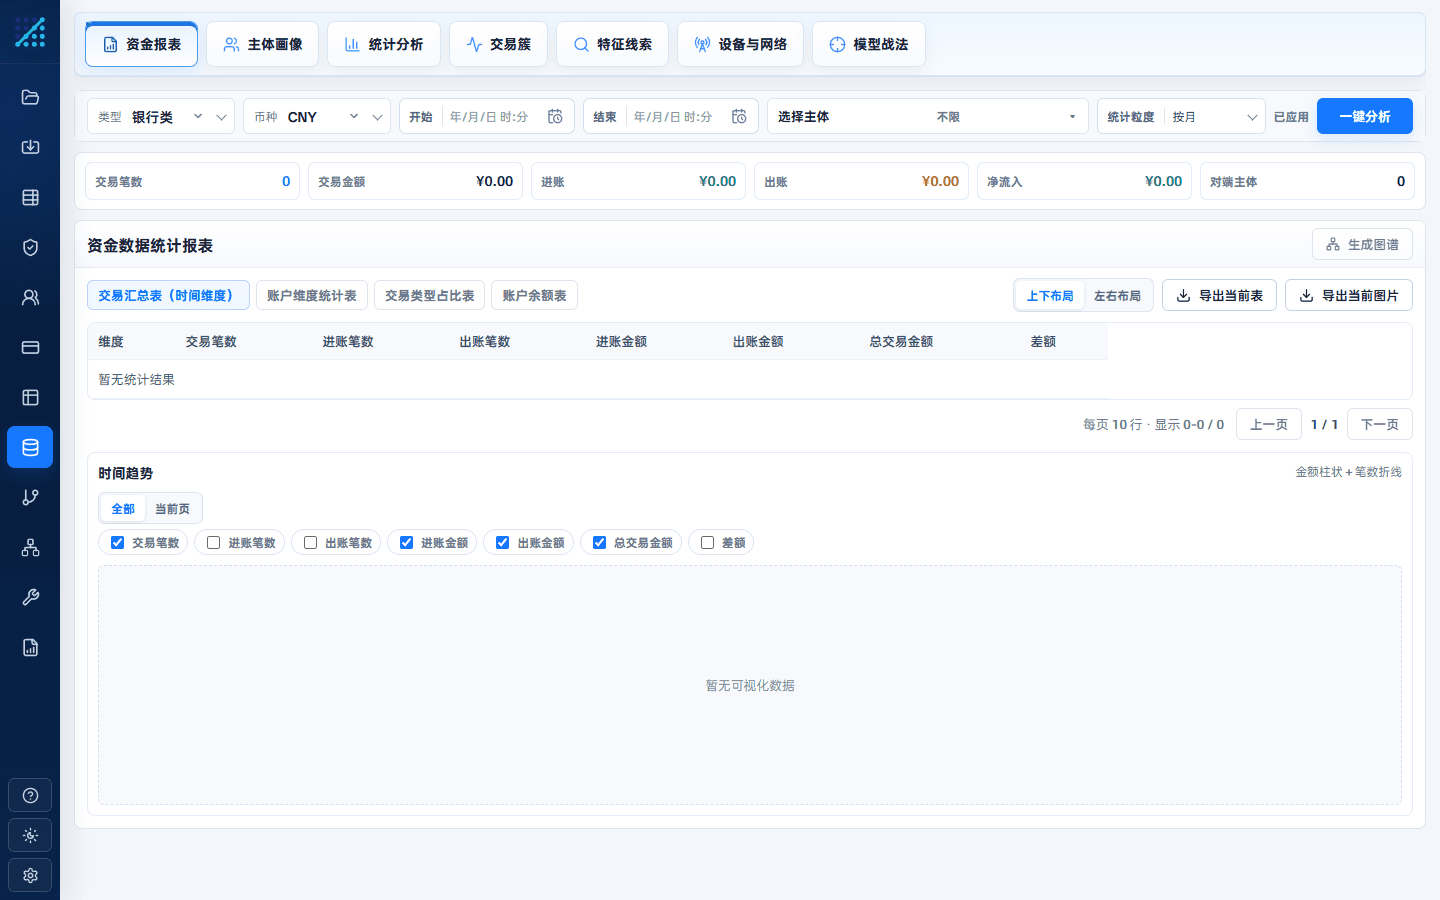
Task: Open the report file icon in the sidebar
Action: pos(30,647)
